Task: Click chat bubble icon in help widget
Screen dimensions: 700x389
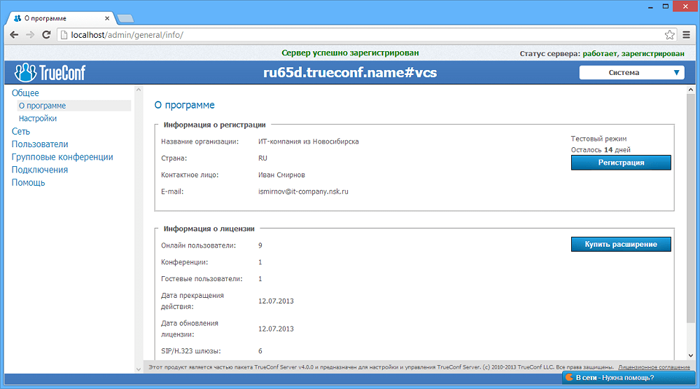Action: (x=569, y=377)
